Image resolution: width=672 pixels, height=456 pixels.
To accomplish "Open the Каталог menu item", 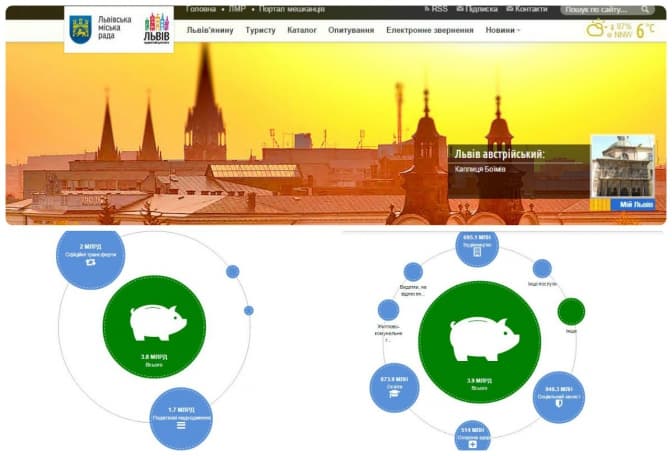I will (301, 30).
